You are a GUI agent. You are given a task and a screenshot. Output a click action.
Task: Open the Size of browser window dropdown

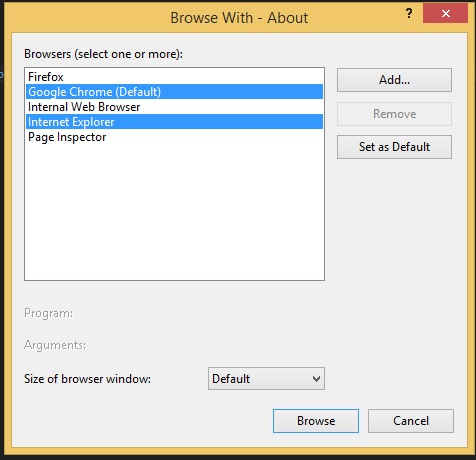pyautogui.click(x=266, y=379)
